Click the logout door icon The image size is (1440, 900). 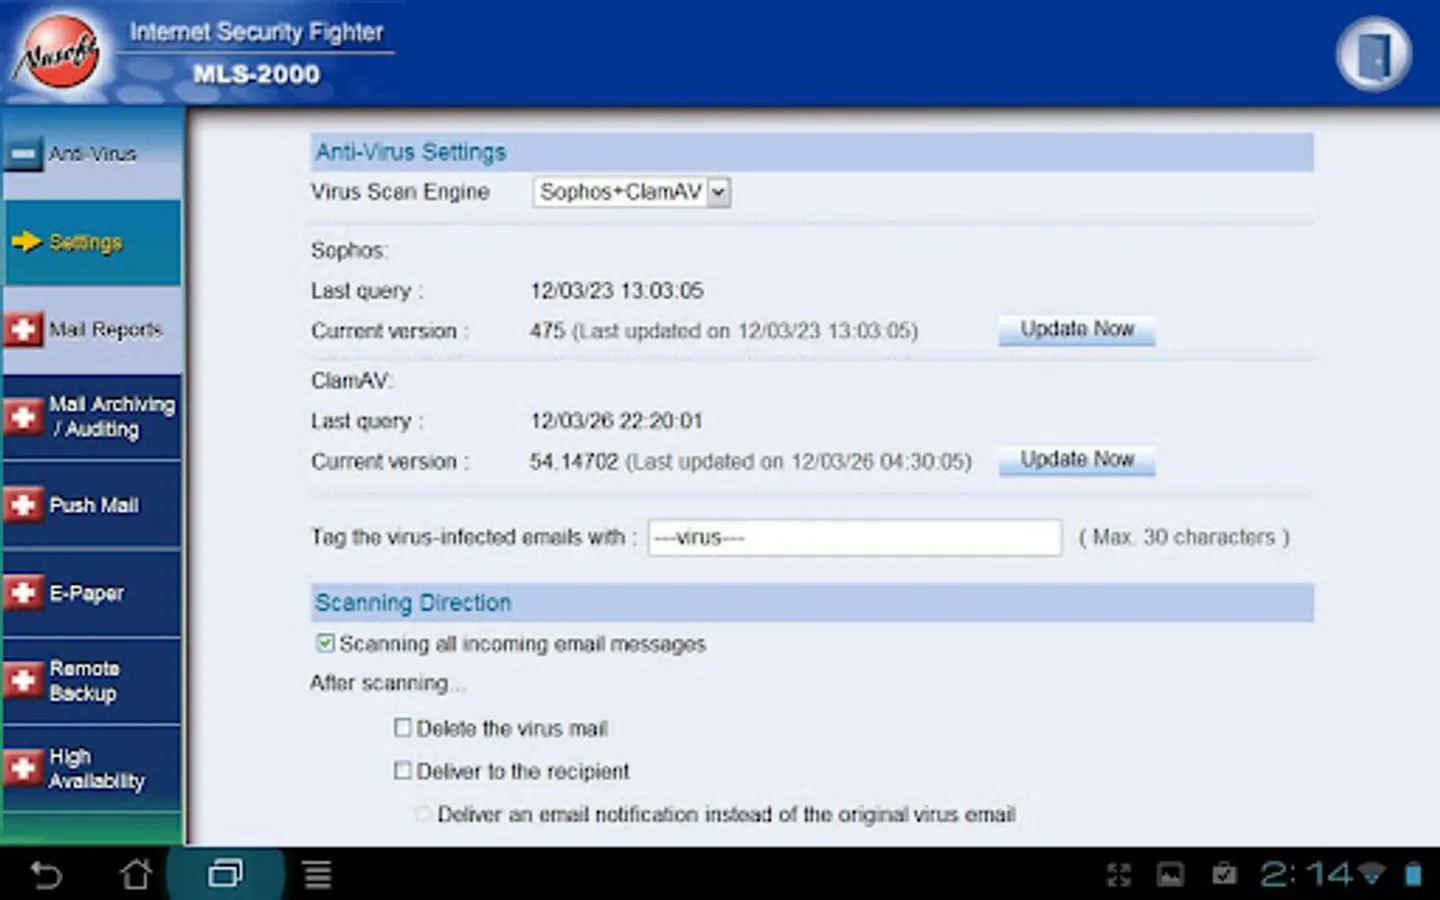coord(1374,55)
